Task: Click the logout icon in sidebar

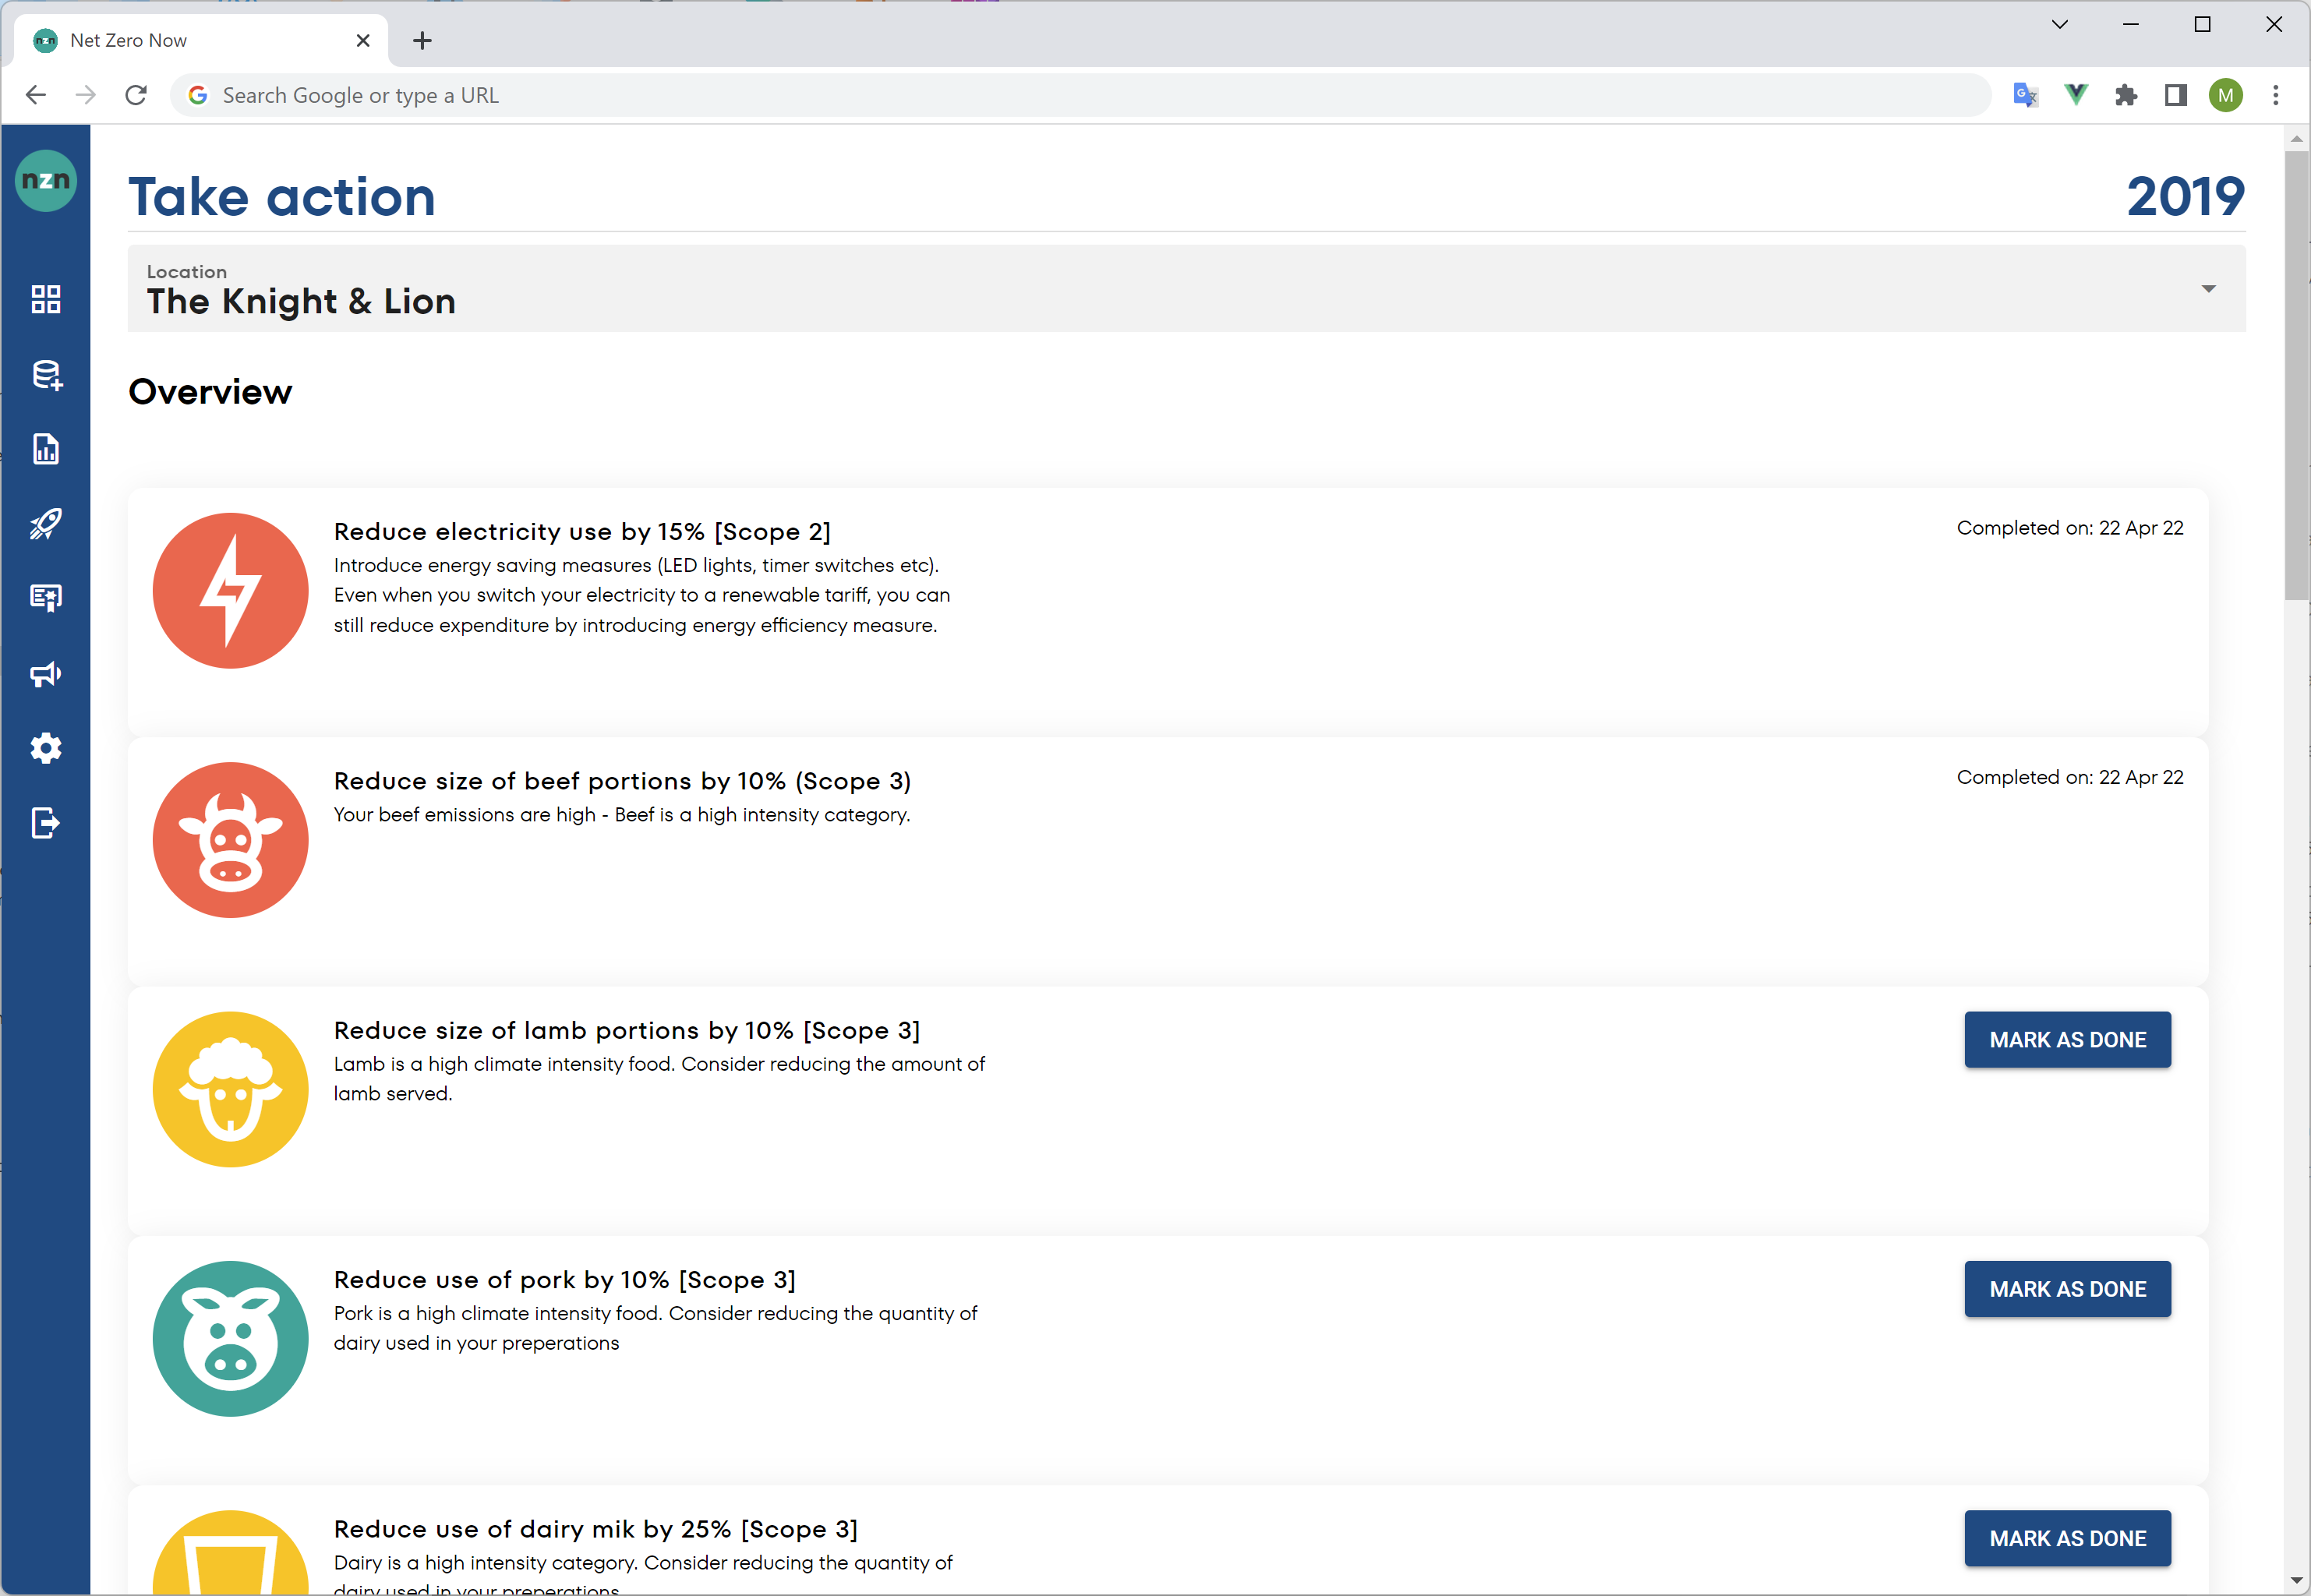Action: tap(45, 823)
